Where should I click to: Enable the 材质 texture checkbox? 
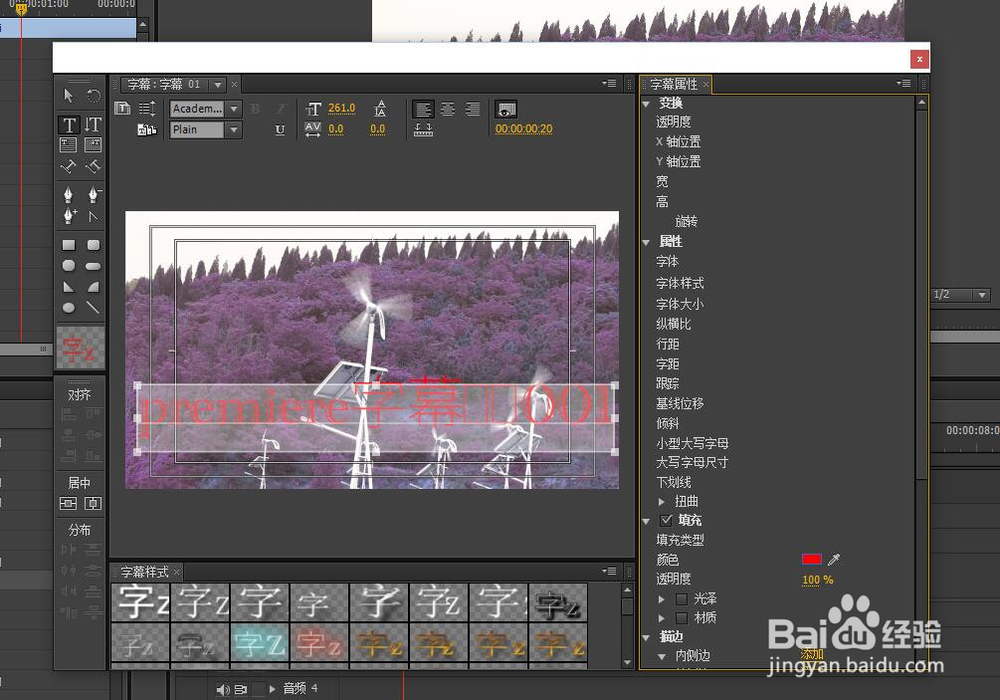681,618
